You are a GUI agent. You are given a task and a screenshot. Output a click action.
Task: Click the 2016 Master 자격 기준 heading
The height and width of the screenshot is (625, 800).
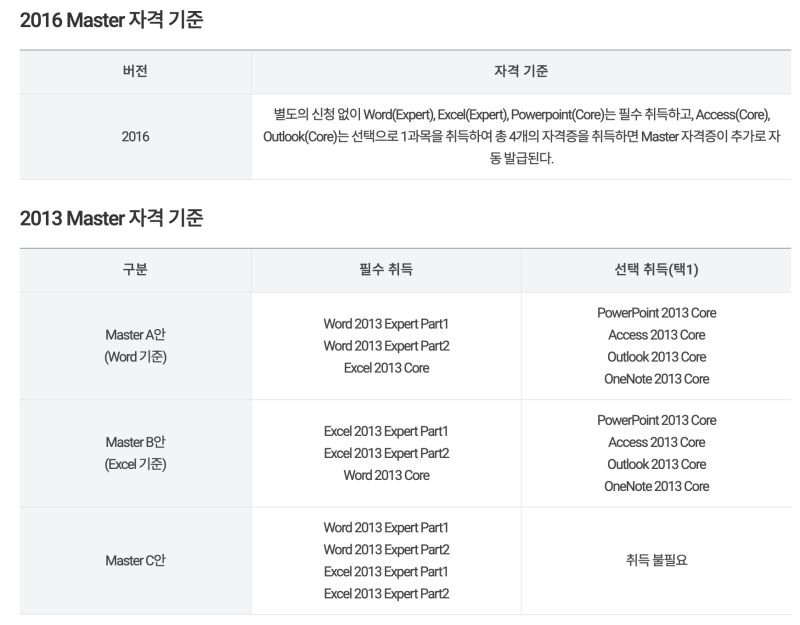(x=111, y=20)
